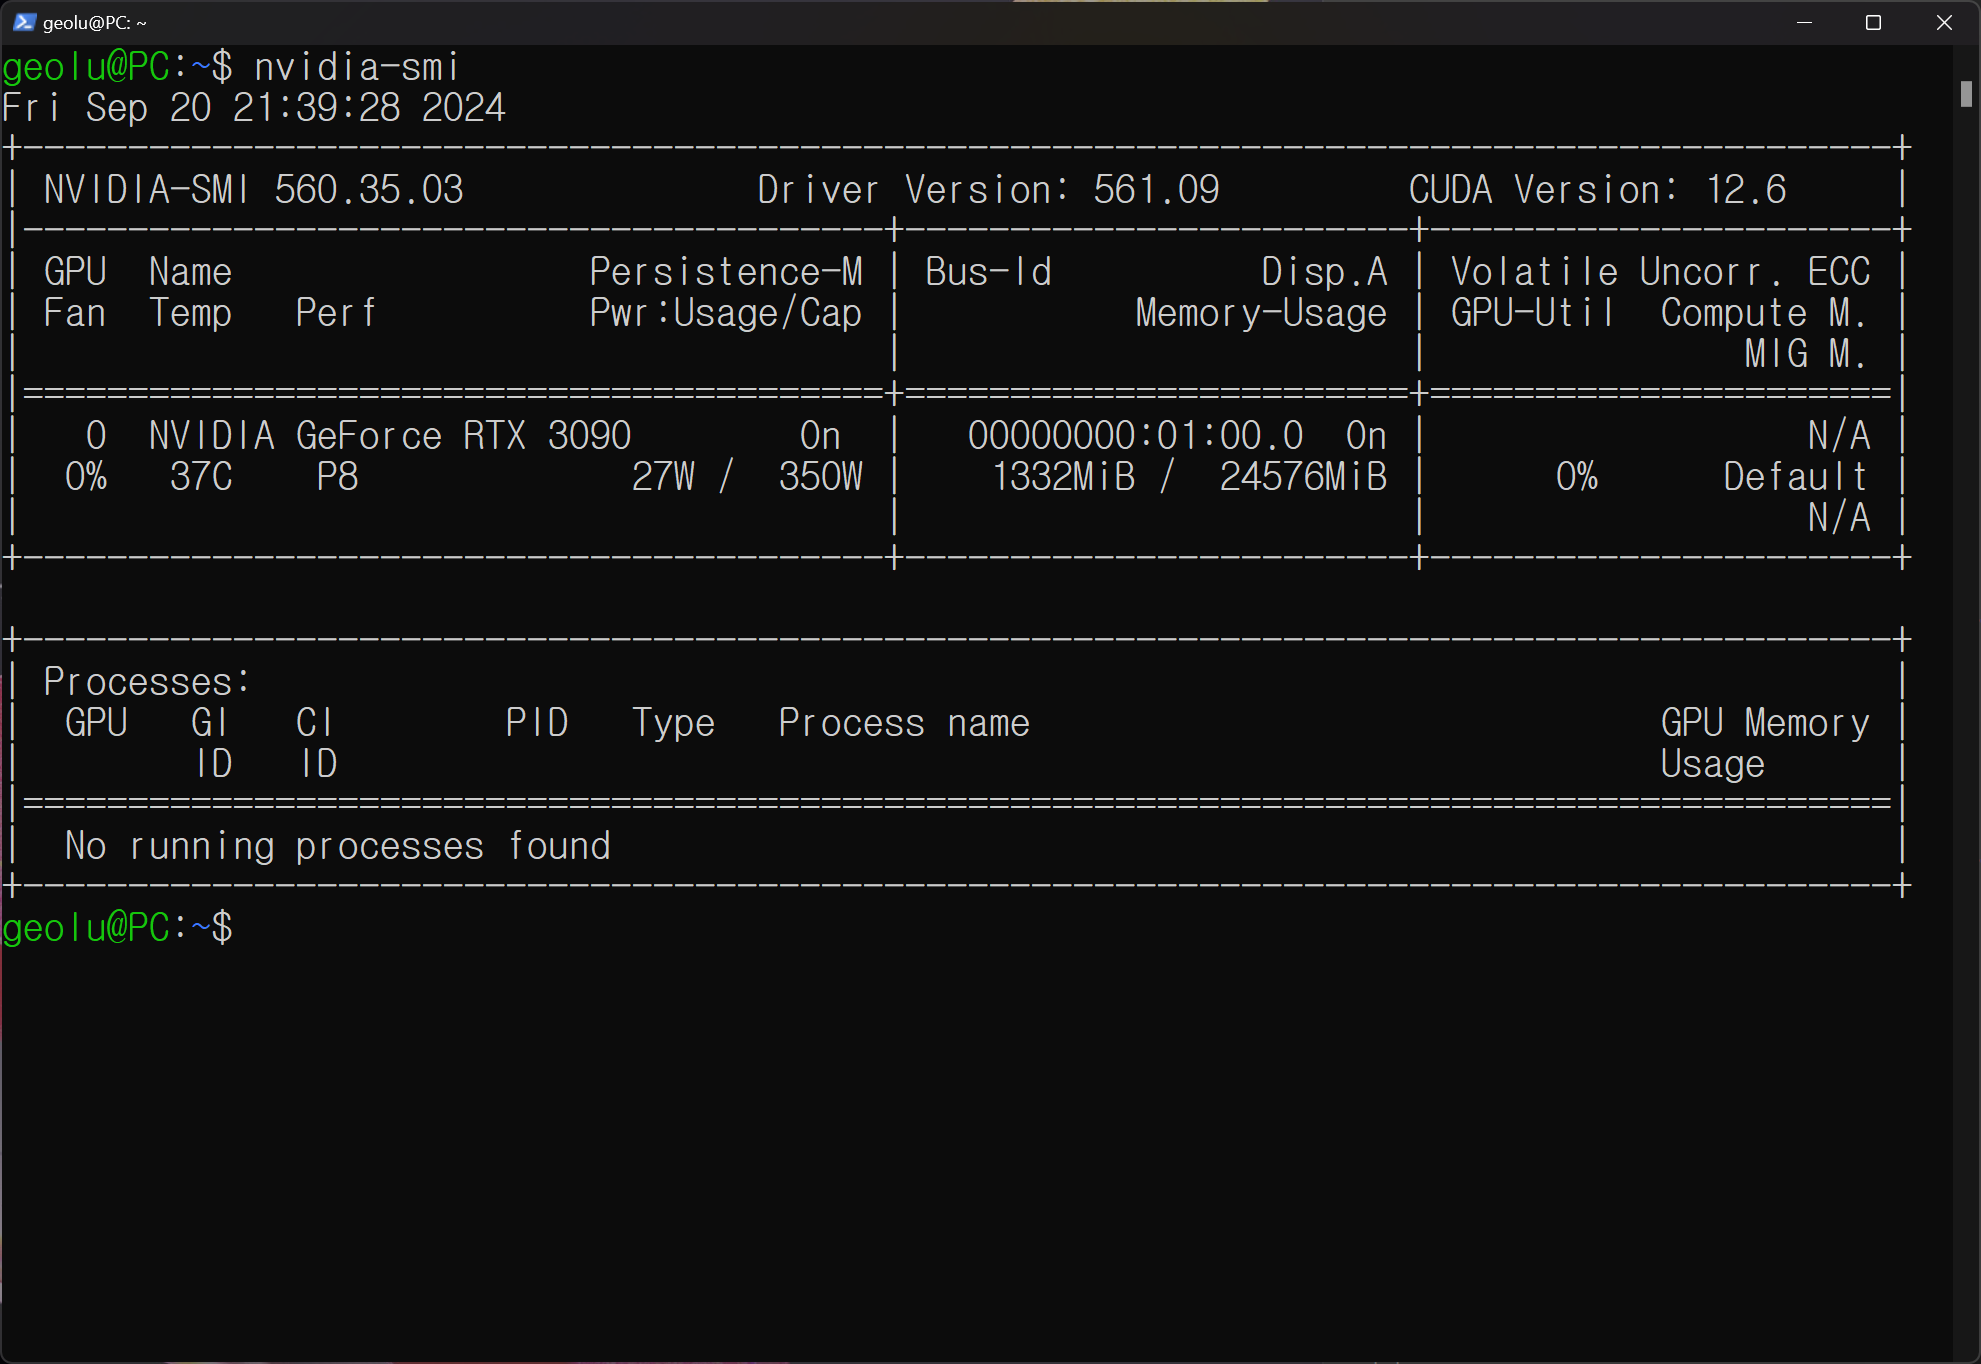Click the geolu@PC window title text
1981x1364 pixels.
tap(94, 23)
